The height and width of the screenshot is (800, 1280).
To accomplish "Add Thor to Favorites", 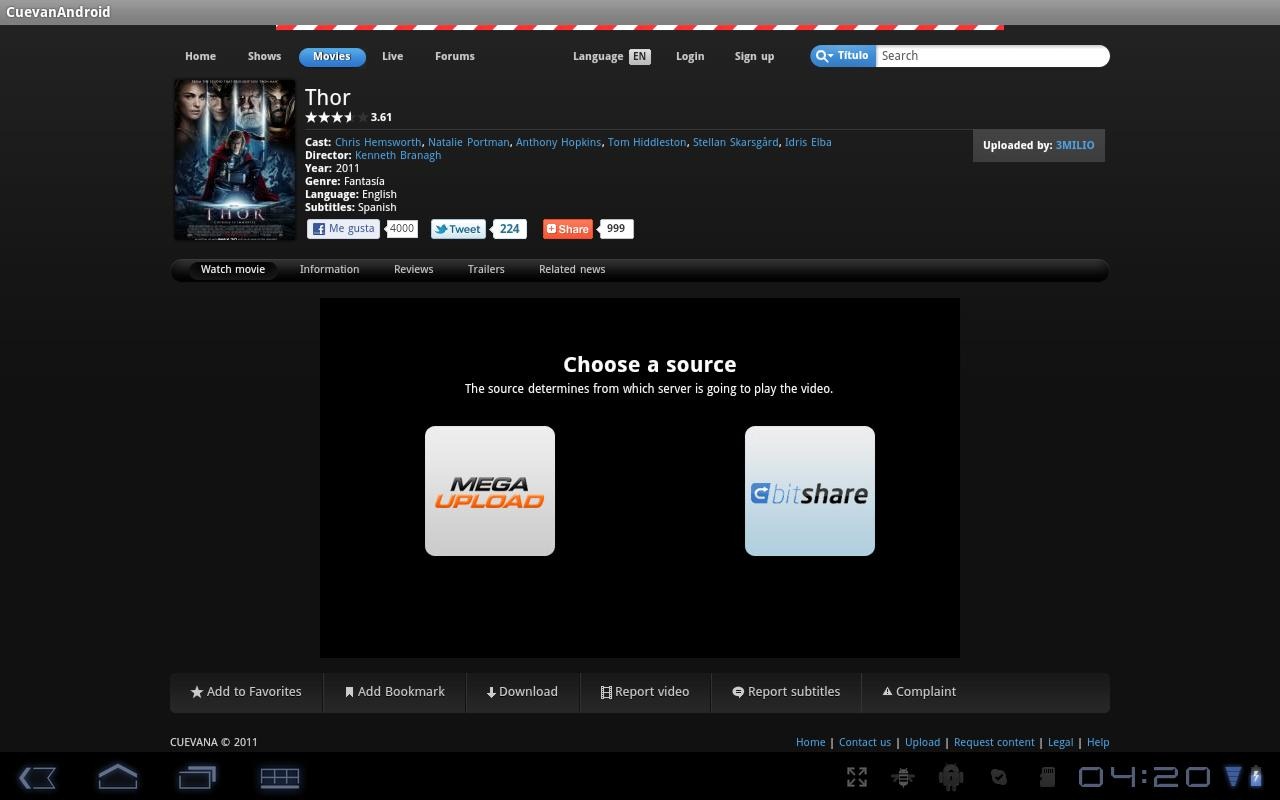I will click(246, 692).
